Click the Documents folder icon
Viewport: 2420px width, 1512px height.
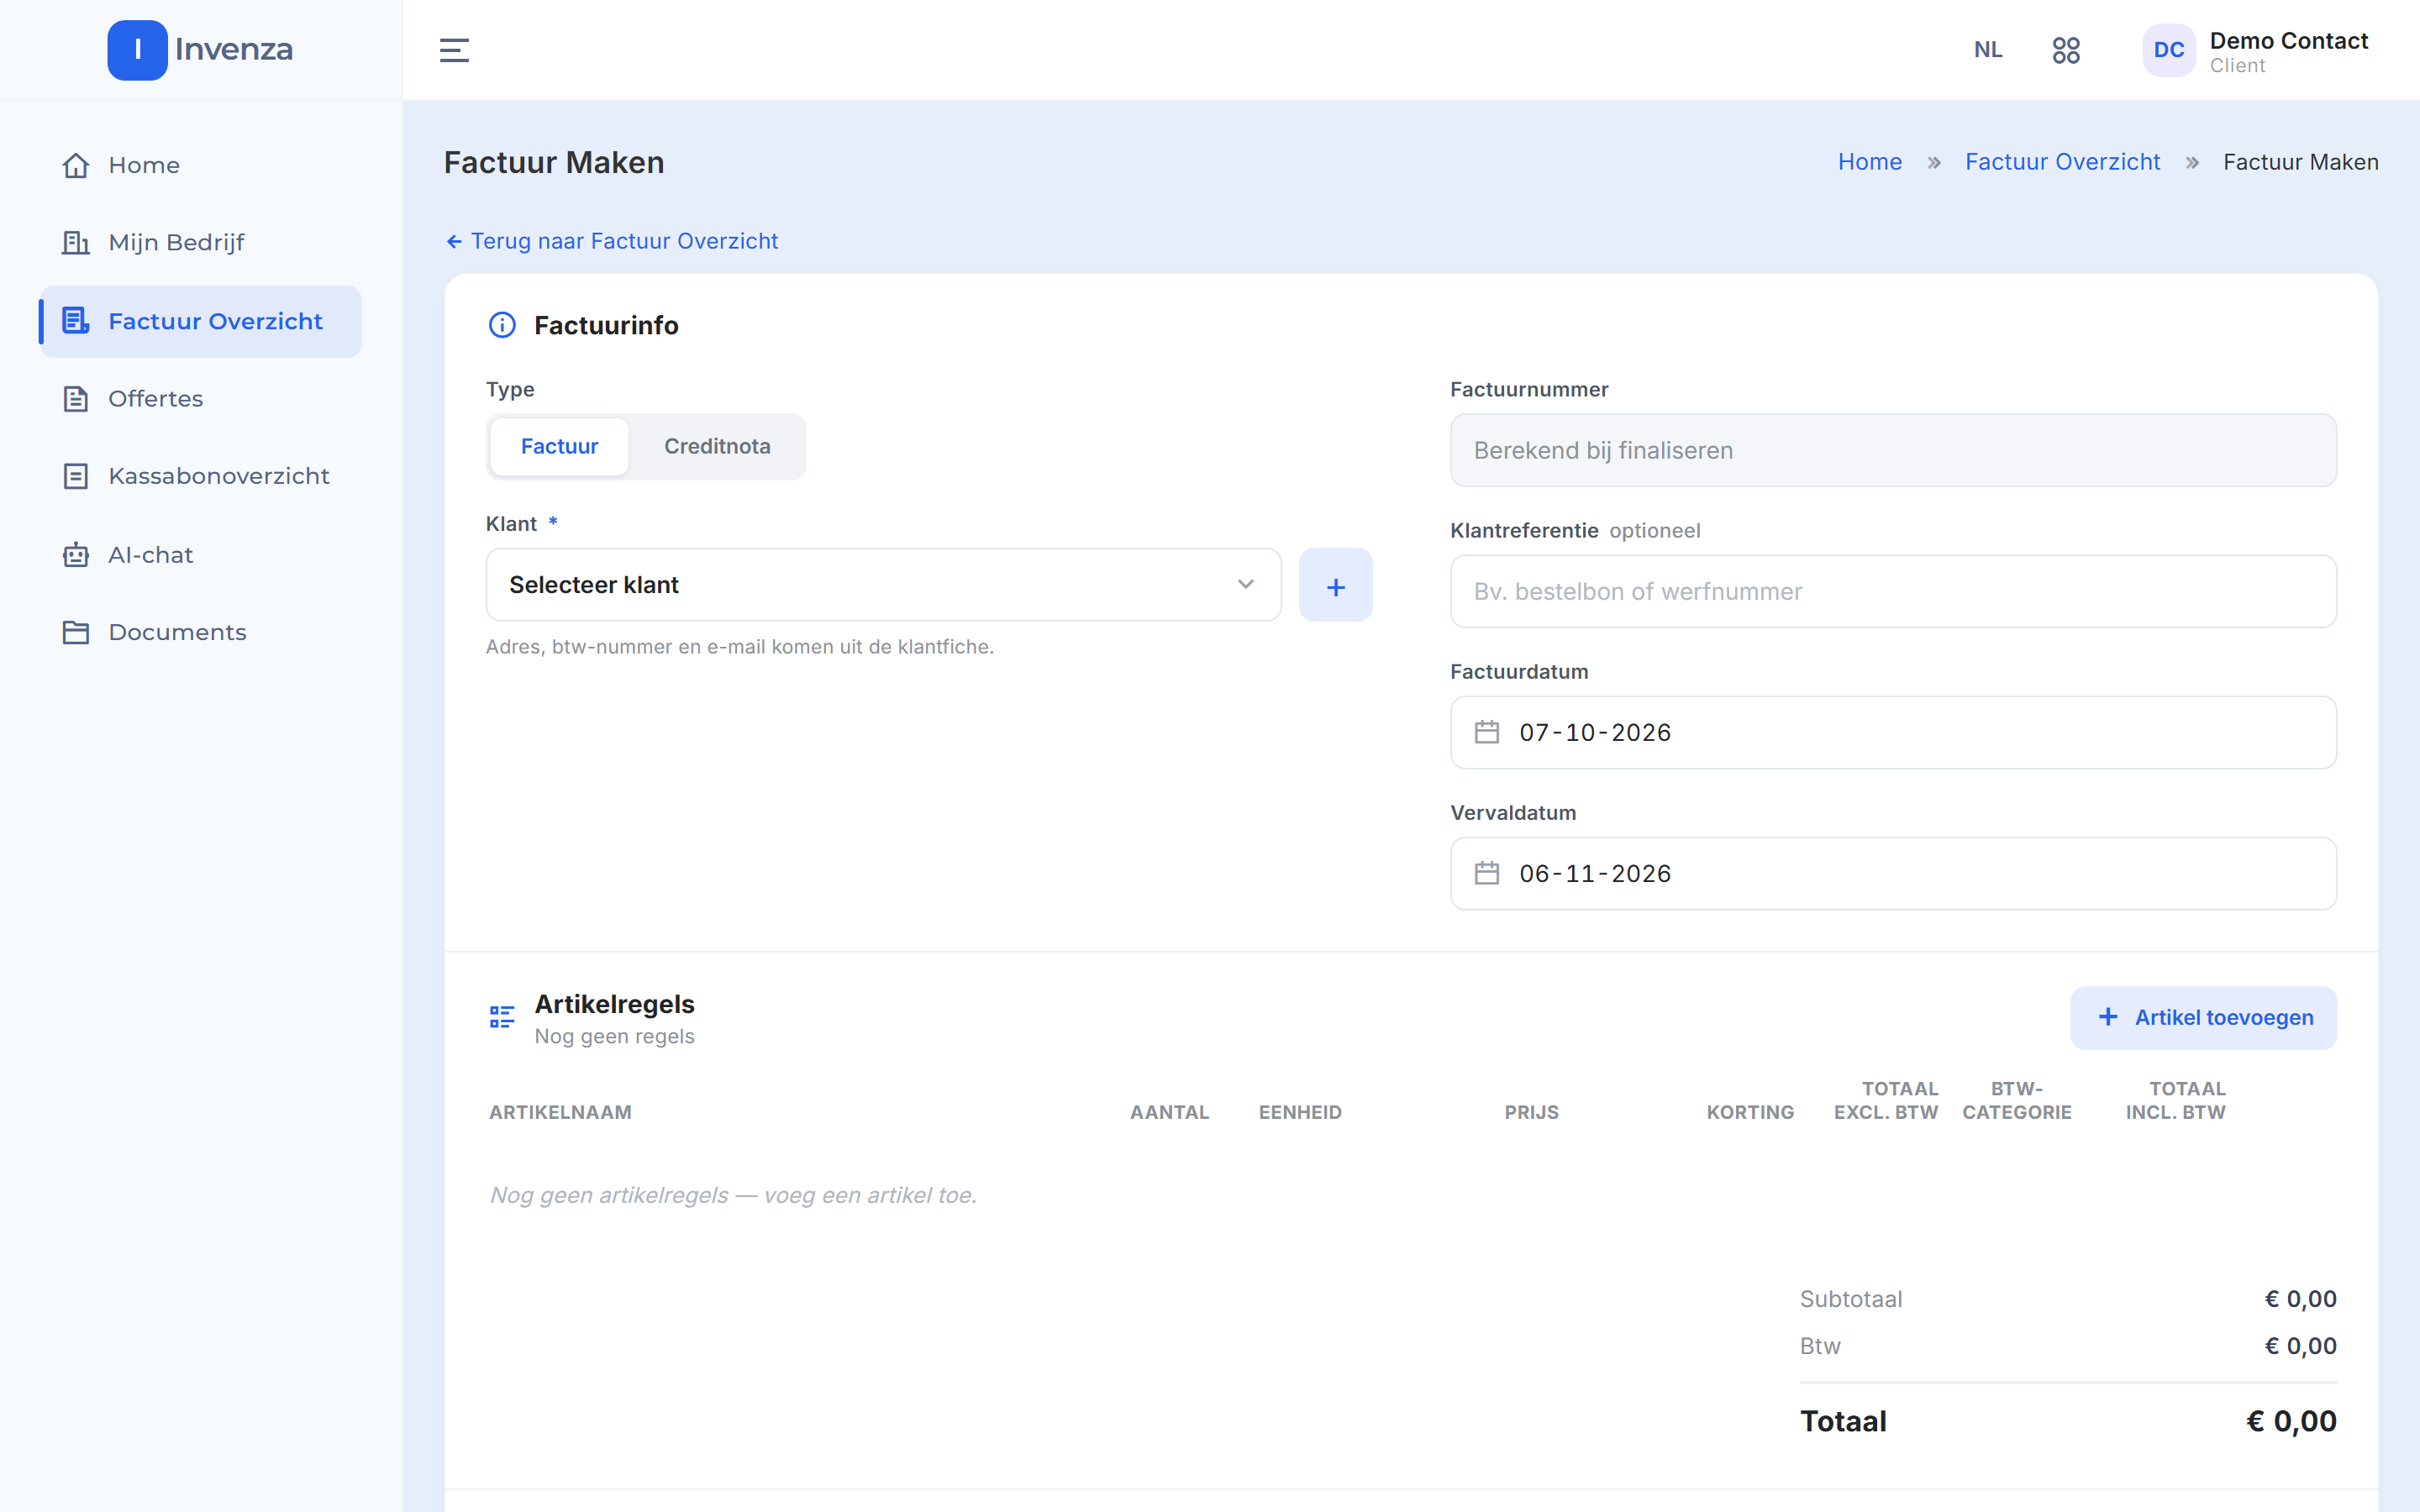pos(76,632)
